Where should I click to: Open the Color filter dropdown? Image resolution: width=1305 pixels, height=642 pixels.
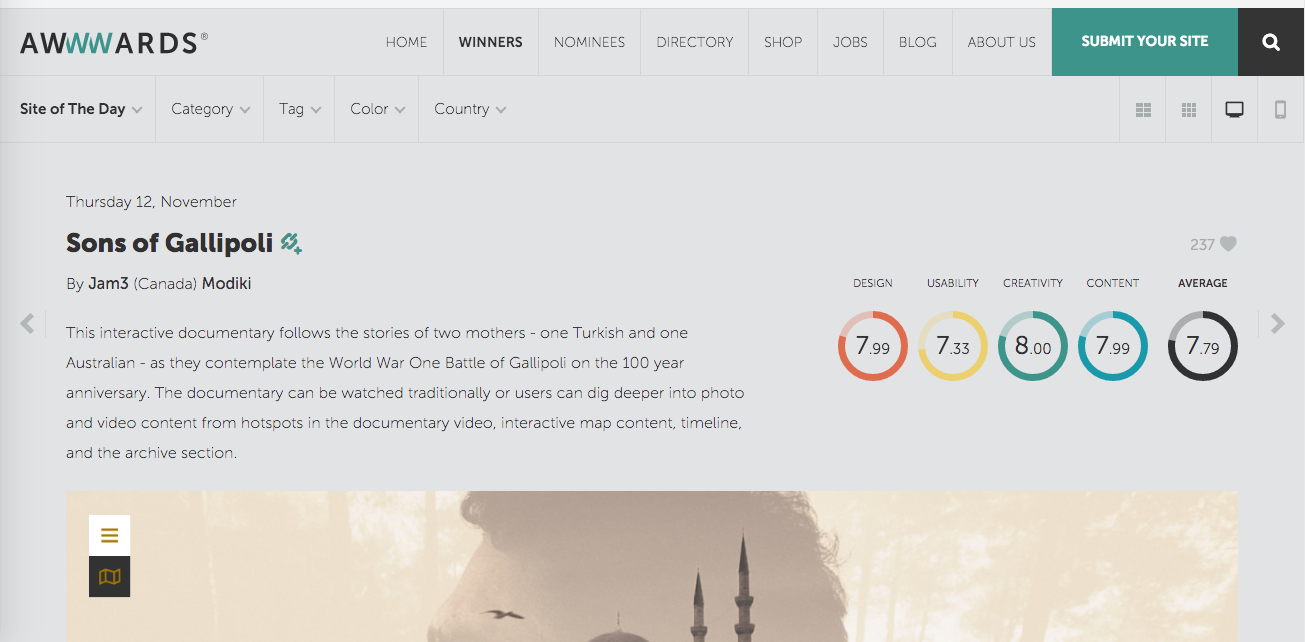point(377,109)
